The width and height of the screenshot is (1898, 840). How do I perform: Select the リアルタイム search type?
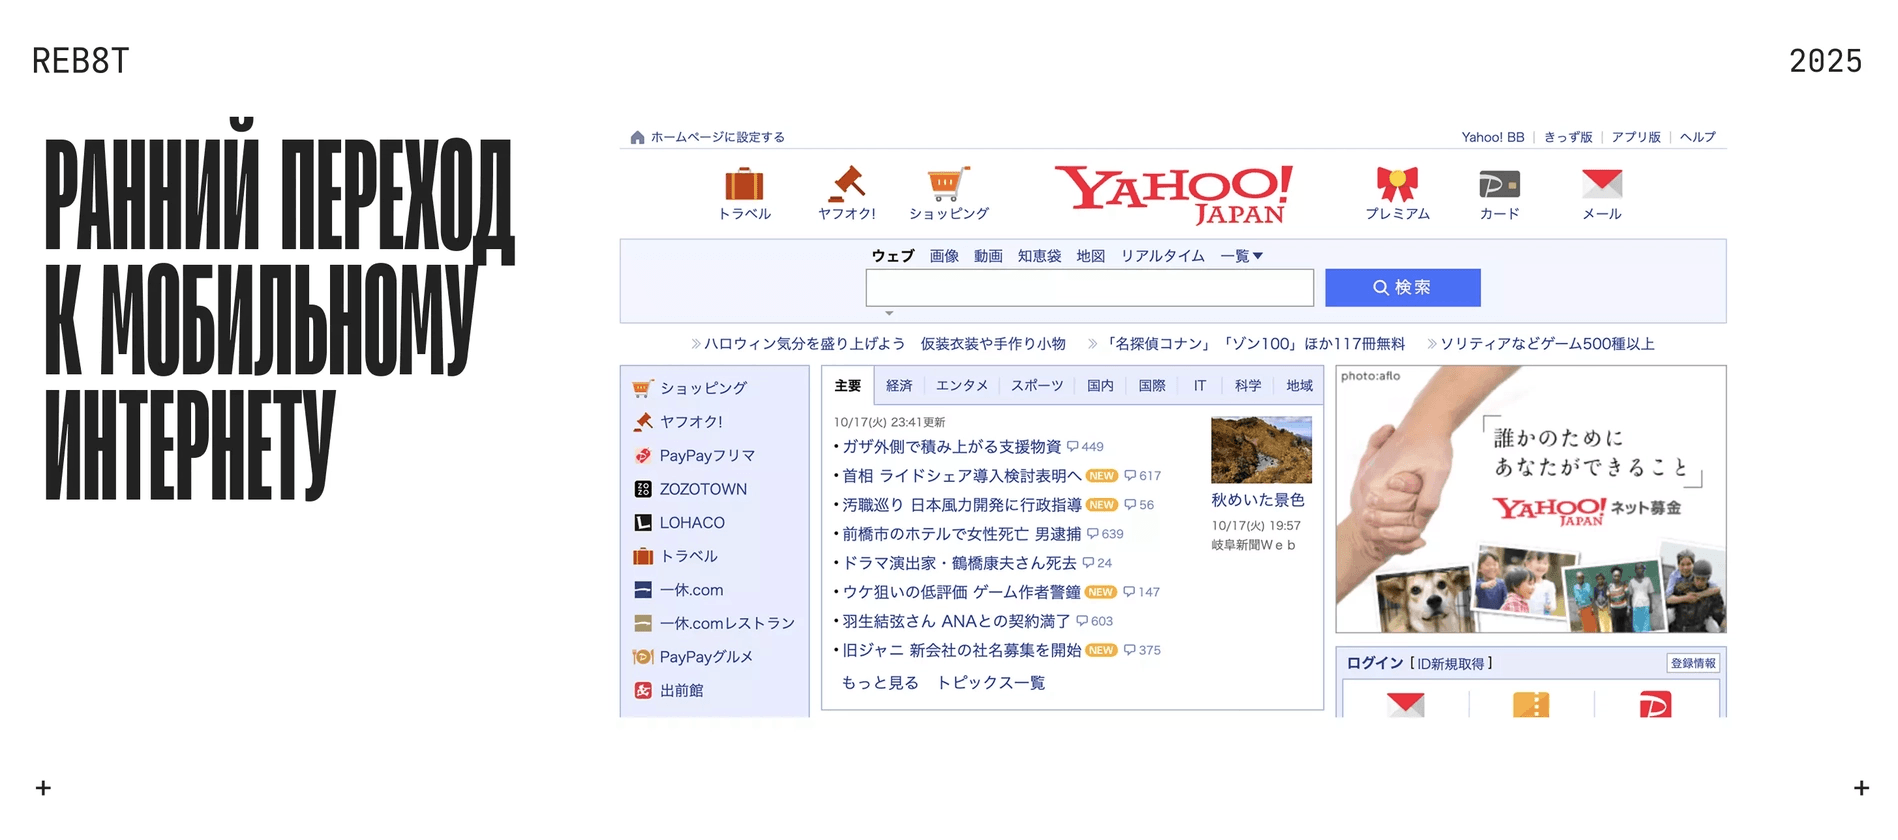tap(1163, 256)
